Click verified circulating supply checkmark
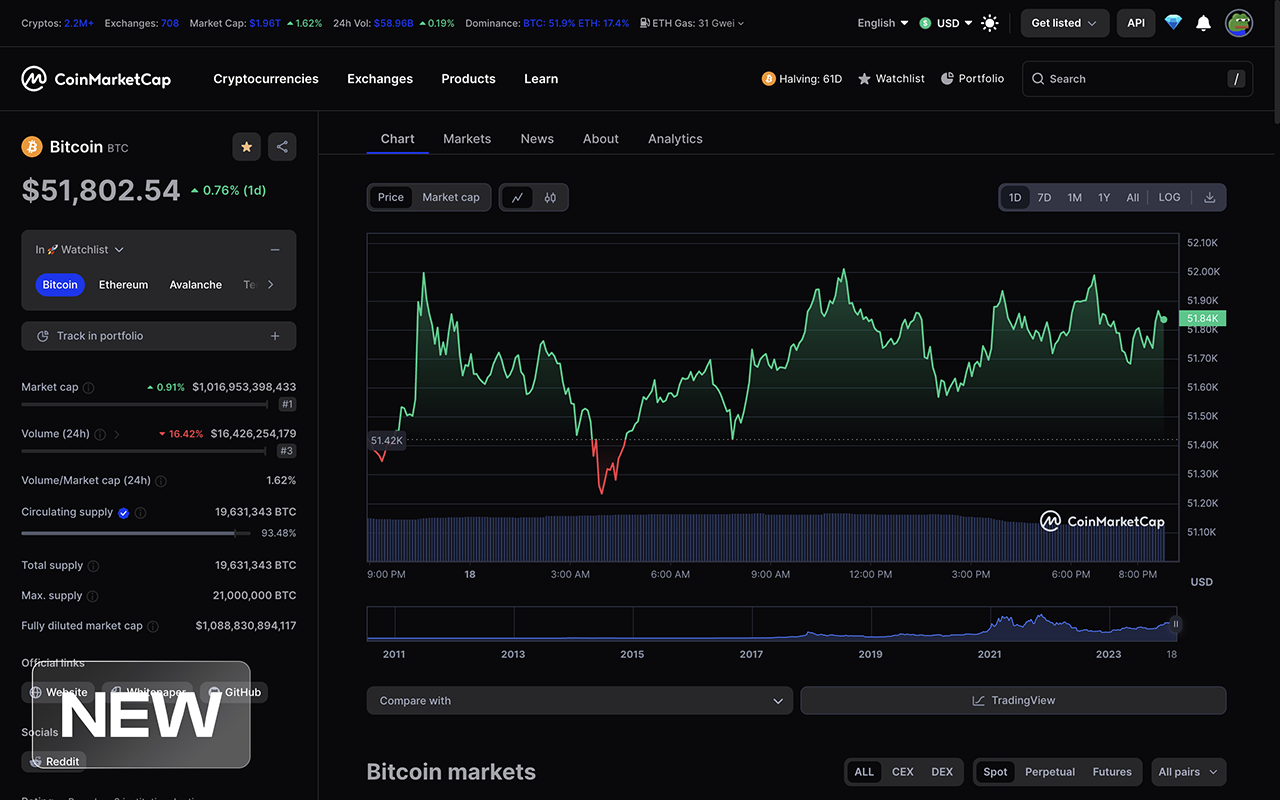1280x800 pixels. tap(124, 513)
